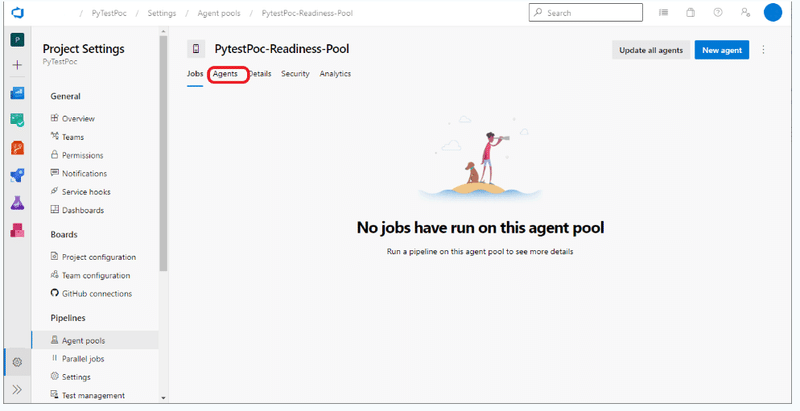Go to PyTestPoc breadcrumb link
Screen dimensions: 800x411
109,13
